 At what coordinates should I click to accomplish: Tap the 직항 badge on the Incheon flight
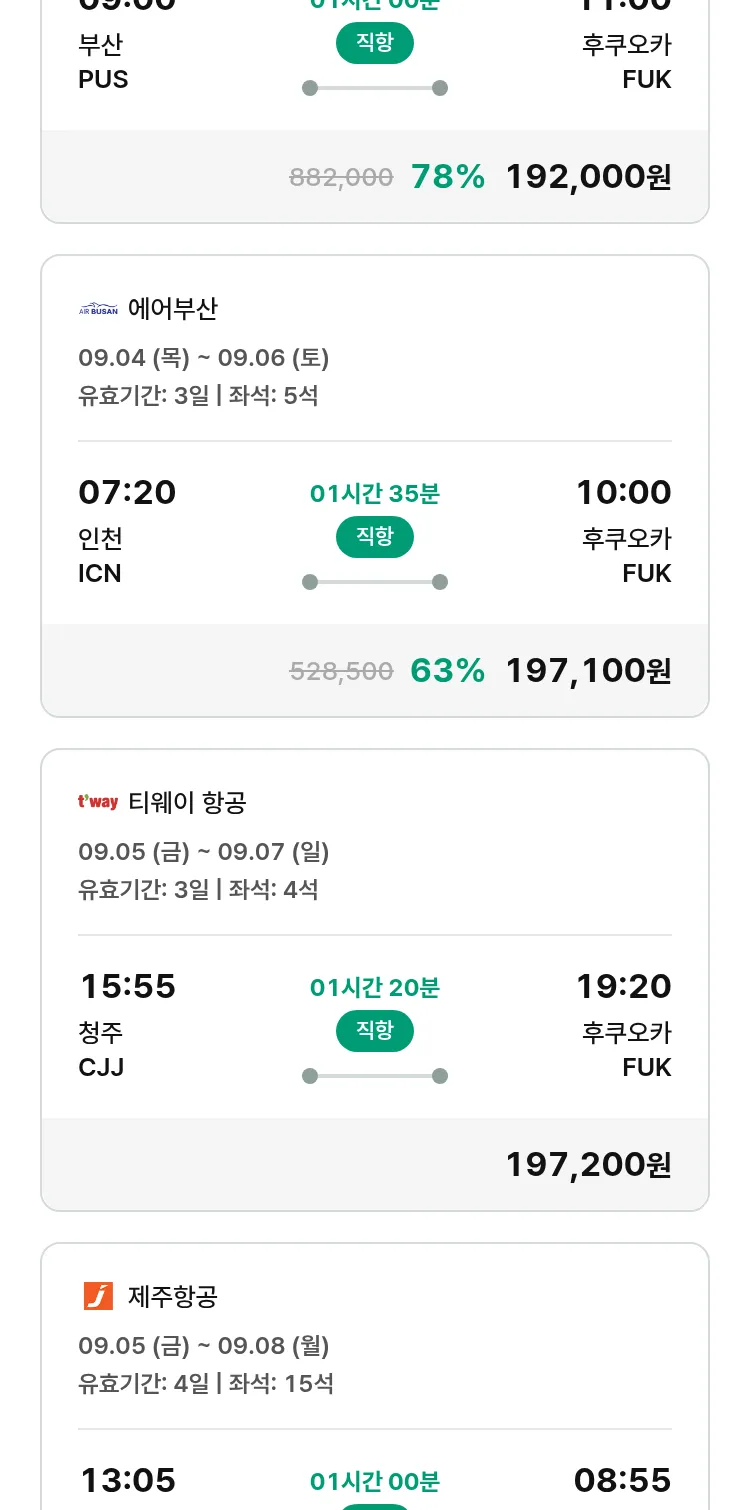coord(374,537)
